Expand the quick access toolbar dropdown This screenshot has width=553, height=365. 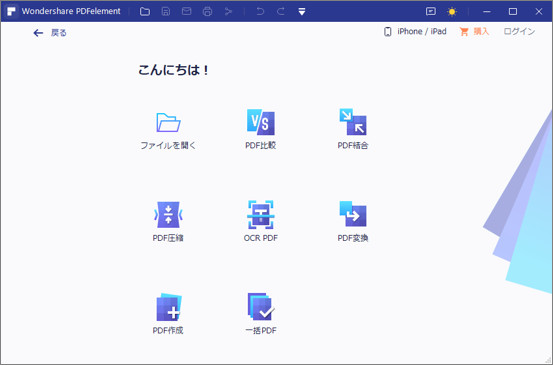coord(302,12)
